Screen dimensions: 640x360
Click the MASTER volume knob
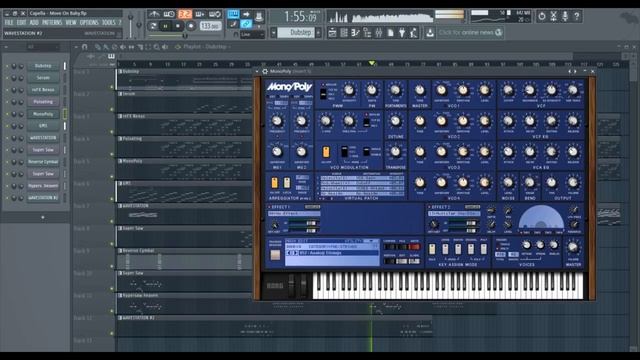pyautogui.click(x=573, y=247)
